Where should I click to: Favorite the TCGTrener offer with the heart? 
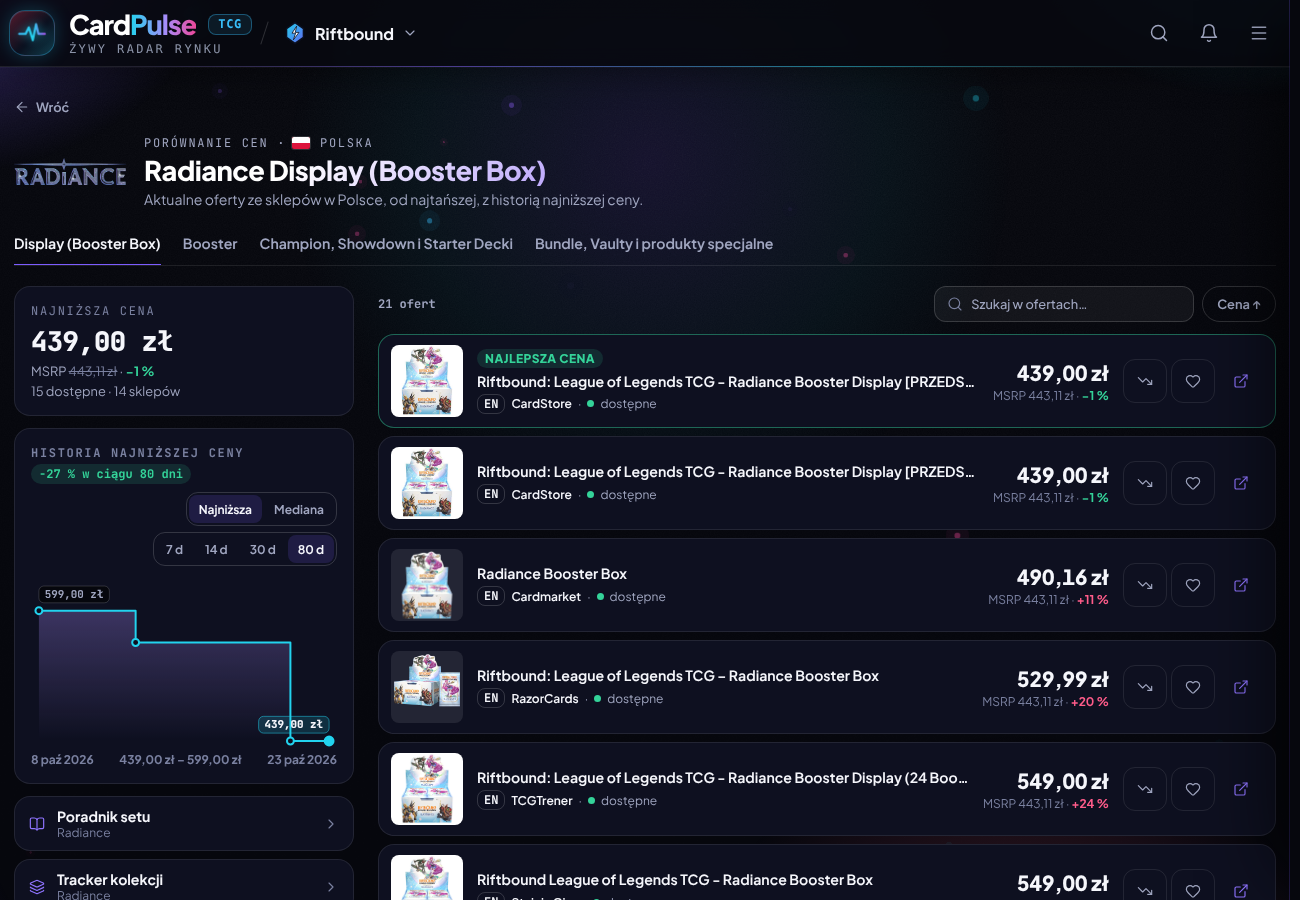(1193, 789)
